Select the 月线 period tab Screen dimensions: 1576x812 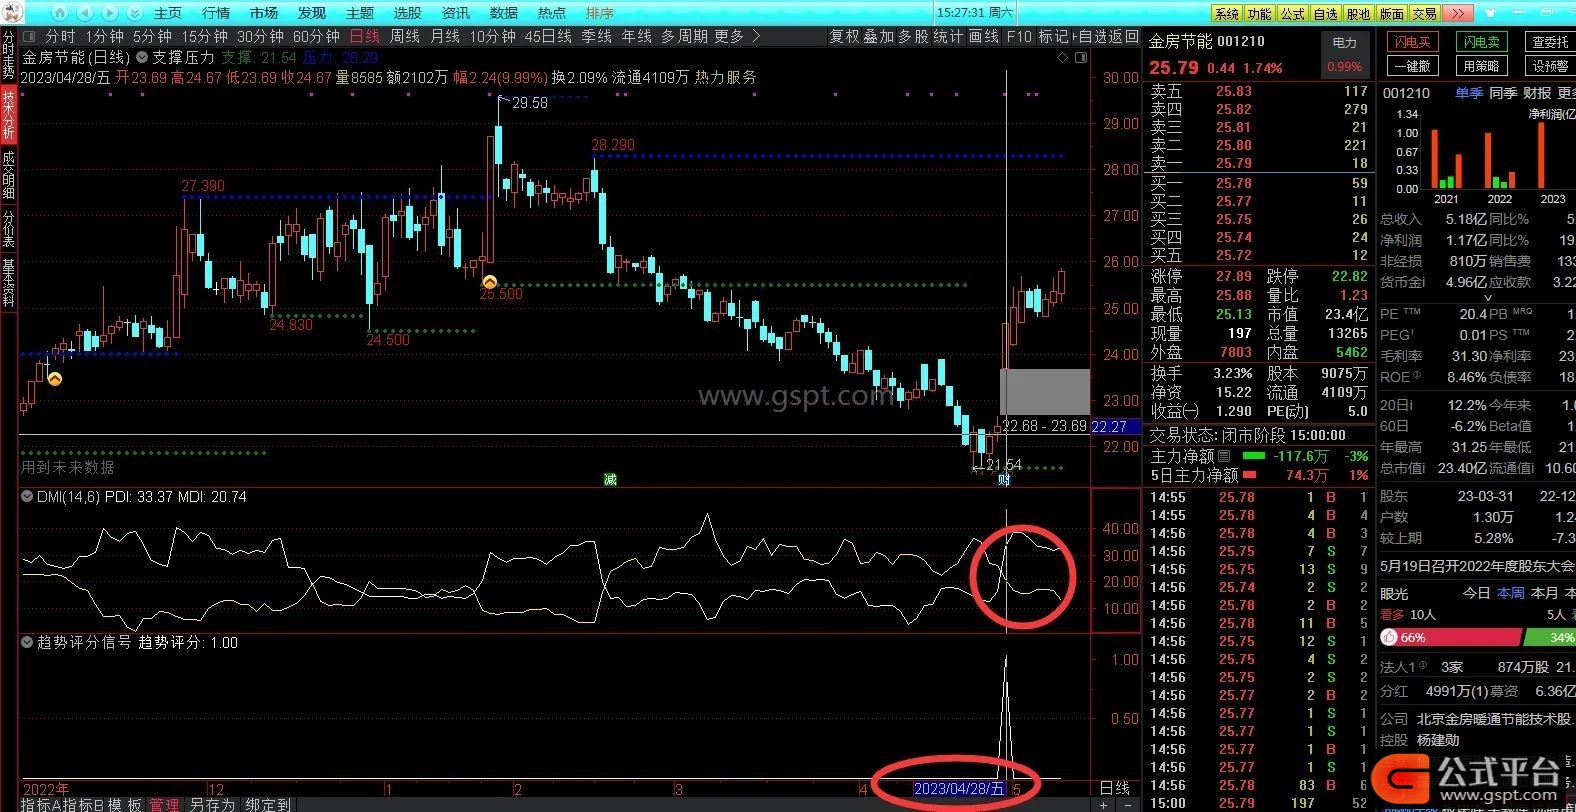pyautogui.click(x=445, y=36)
